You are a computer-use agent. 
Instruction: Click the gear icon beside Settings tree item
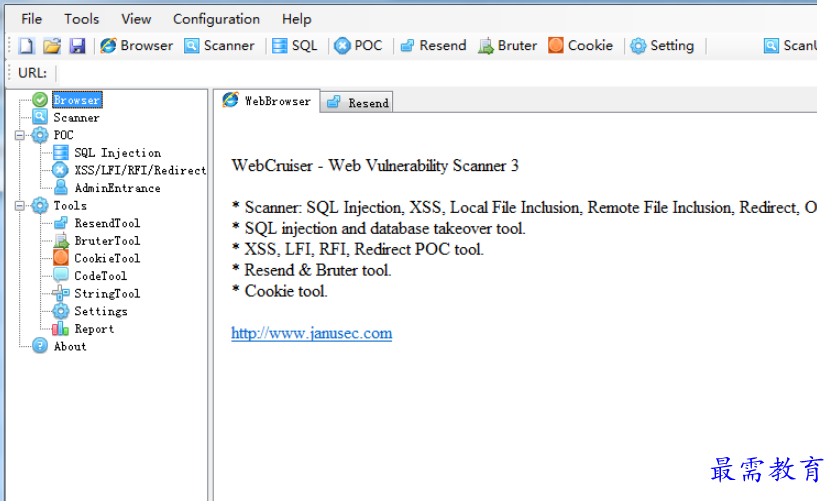[60, 311]
